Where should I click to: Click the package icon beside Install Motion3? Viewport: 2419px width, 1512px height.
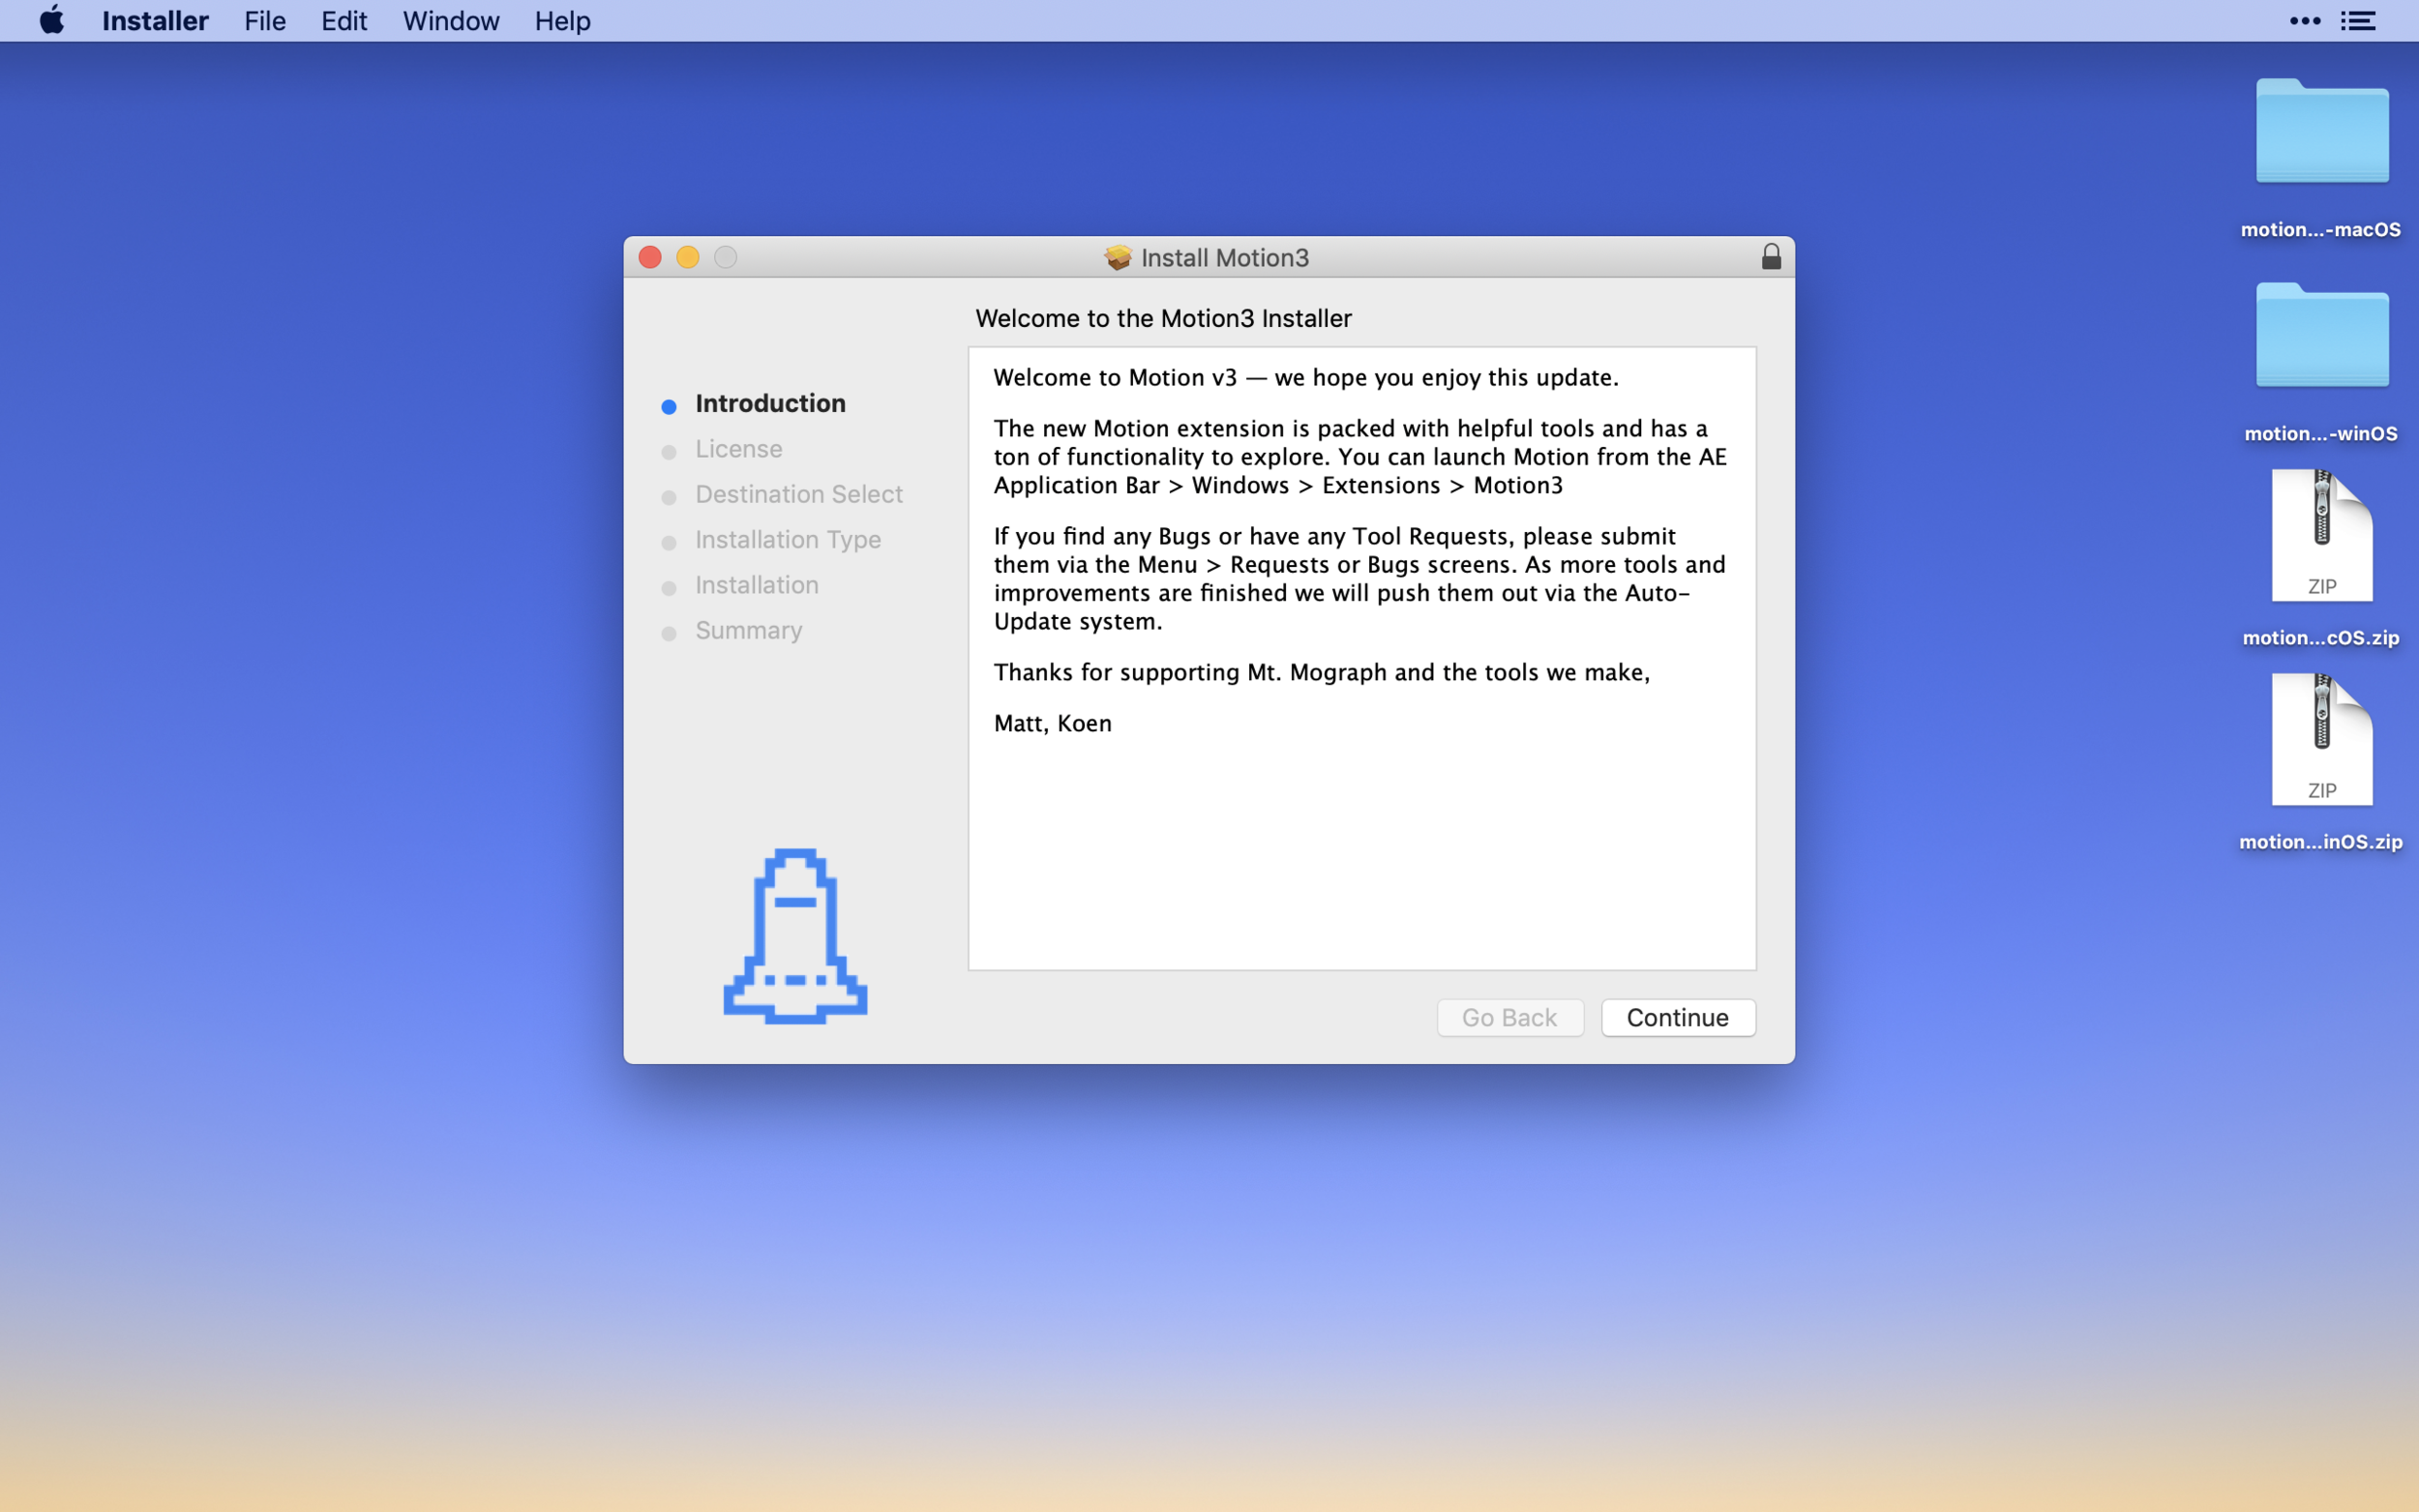pos(1118,258)
